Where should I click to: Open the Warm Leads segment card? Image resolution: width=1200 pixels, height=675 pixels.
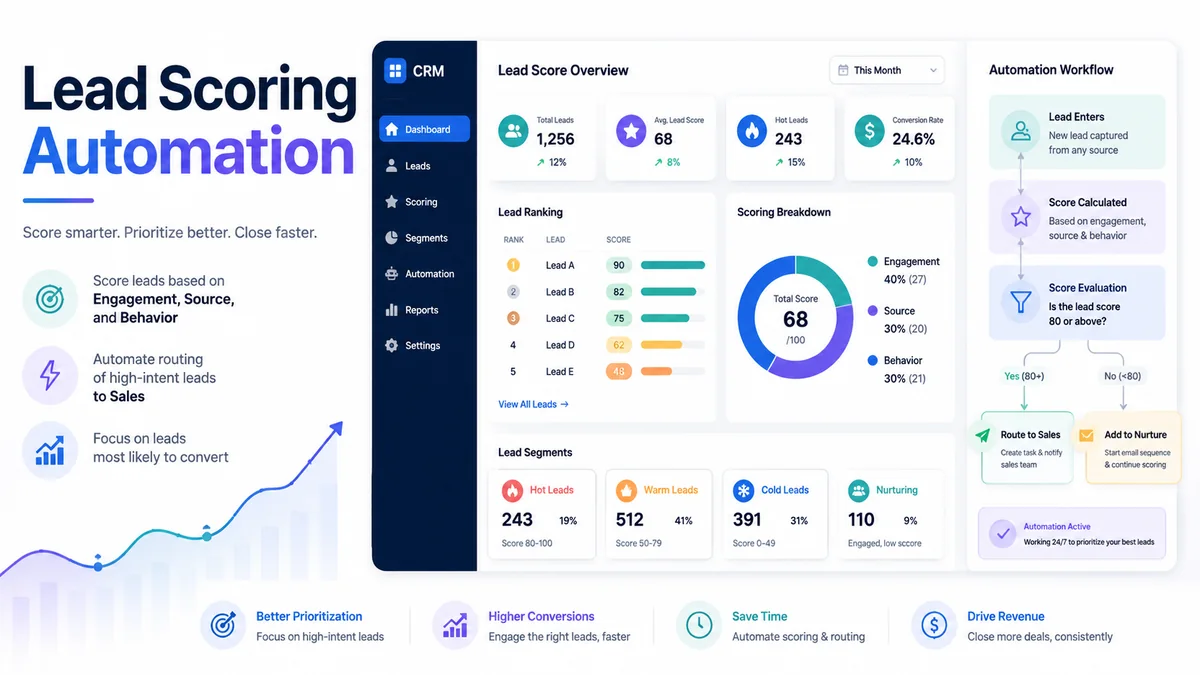pyautogui.click(x=659, y=514)
